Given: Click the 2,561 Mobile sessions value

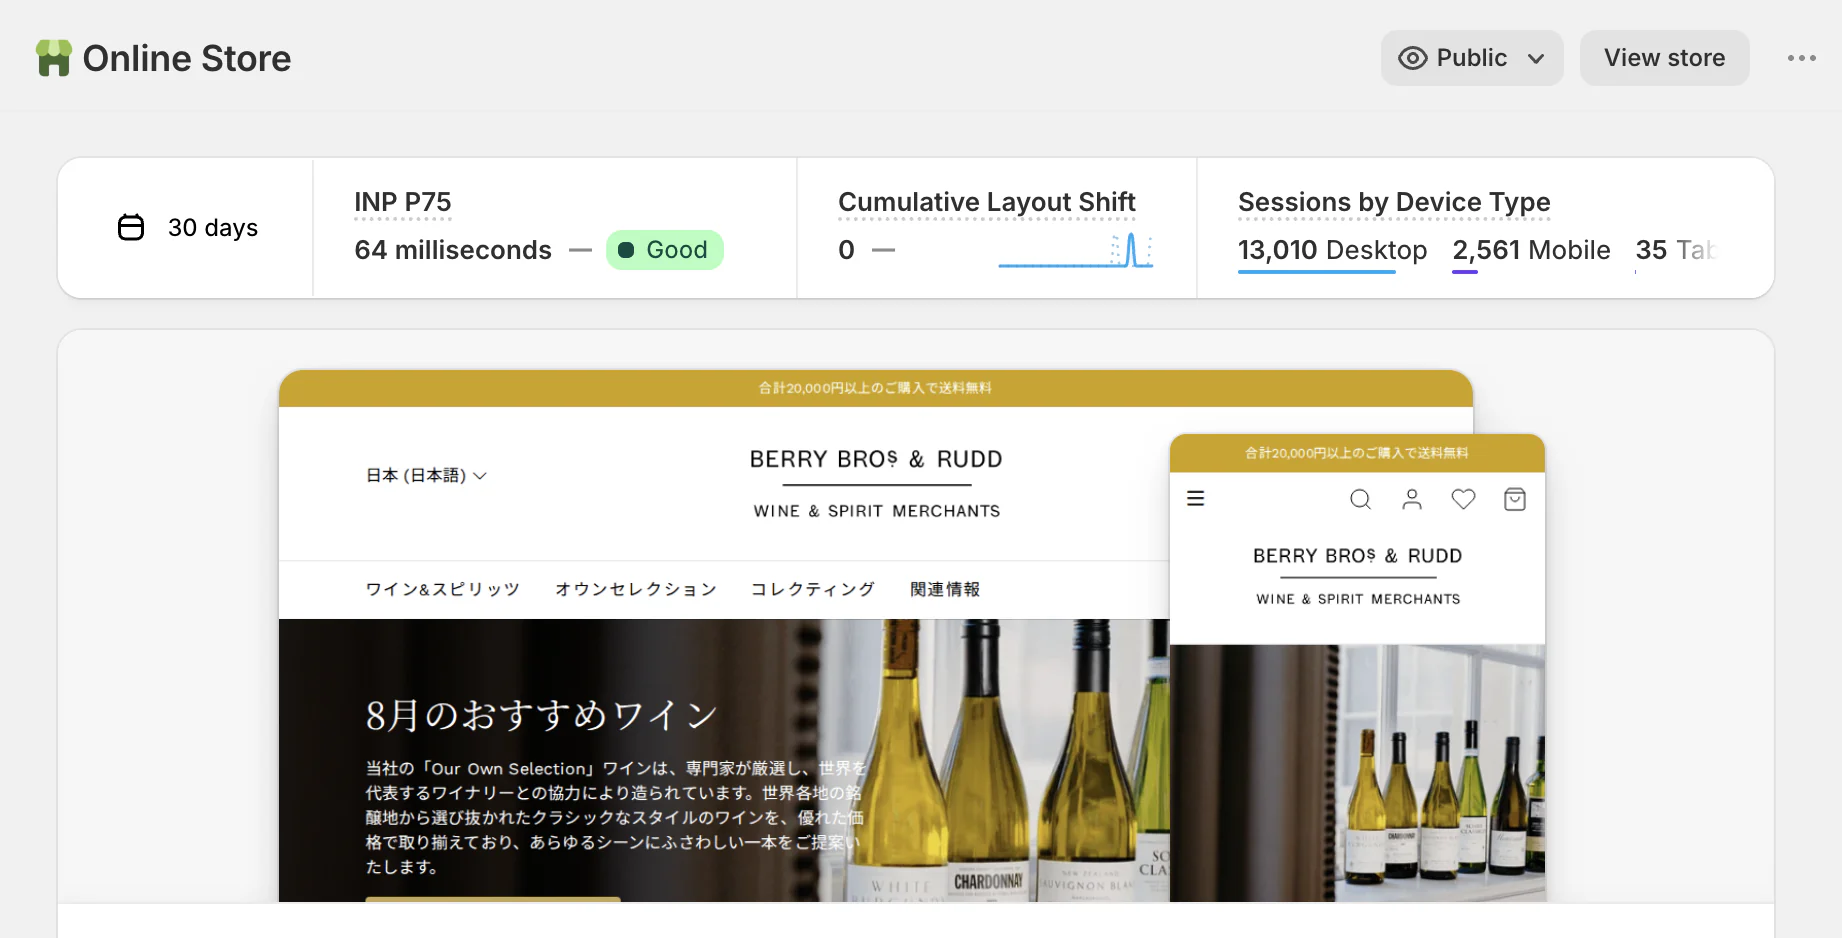Looking at the screenshot, I should 1531,250.
